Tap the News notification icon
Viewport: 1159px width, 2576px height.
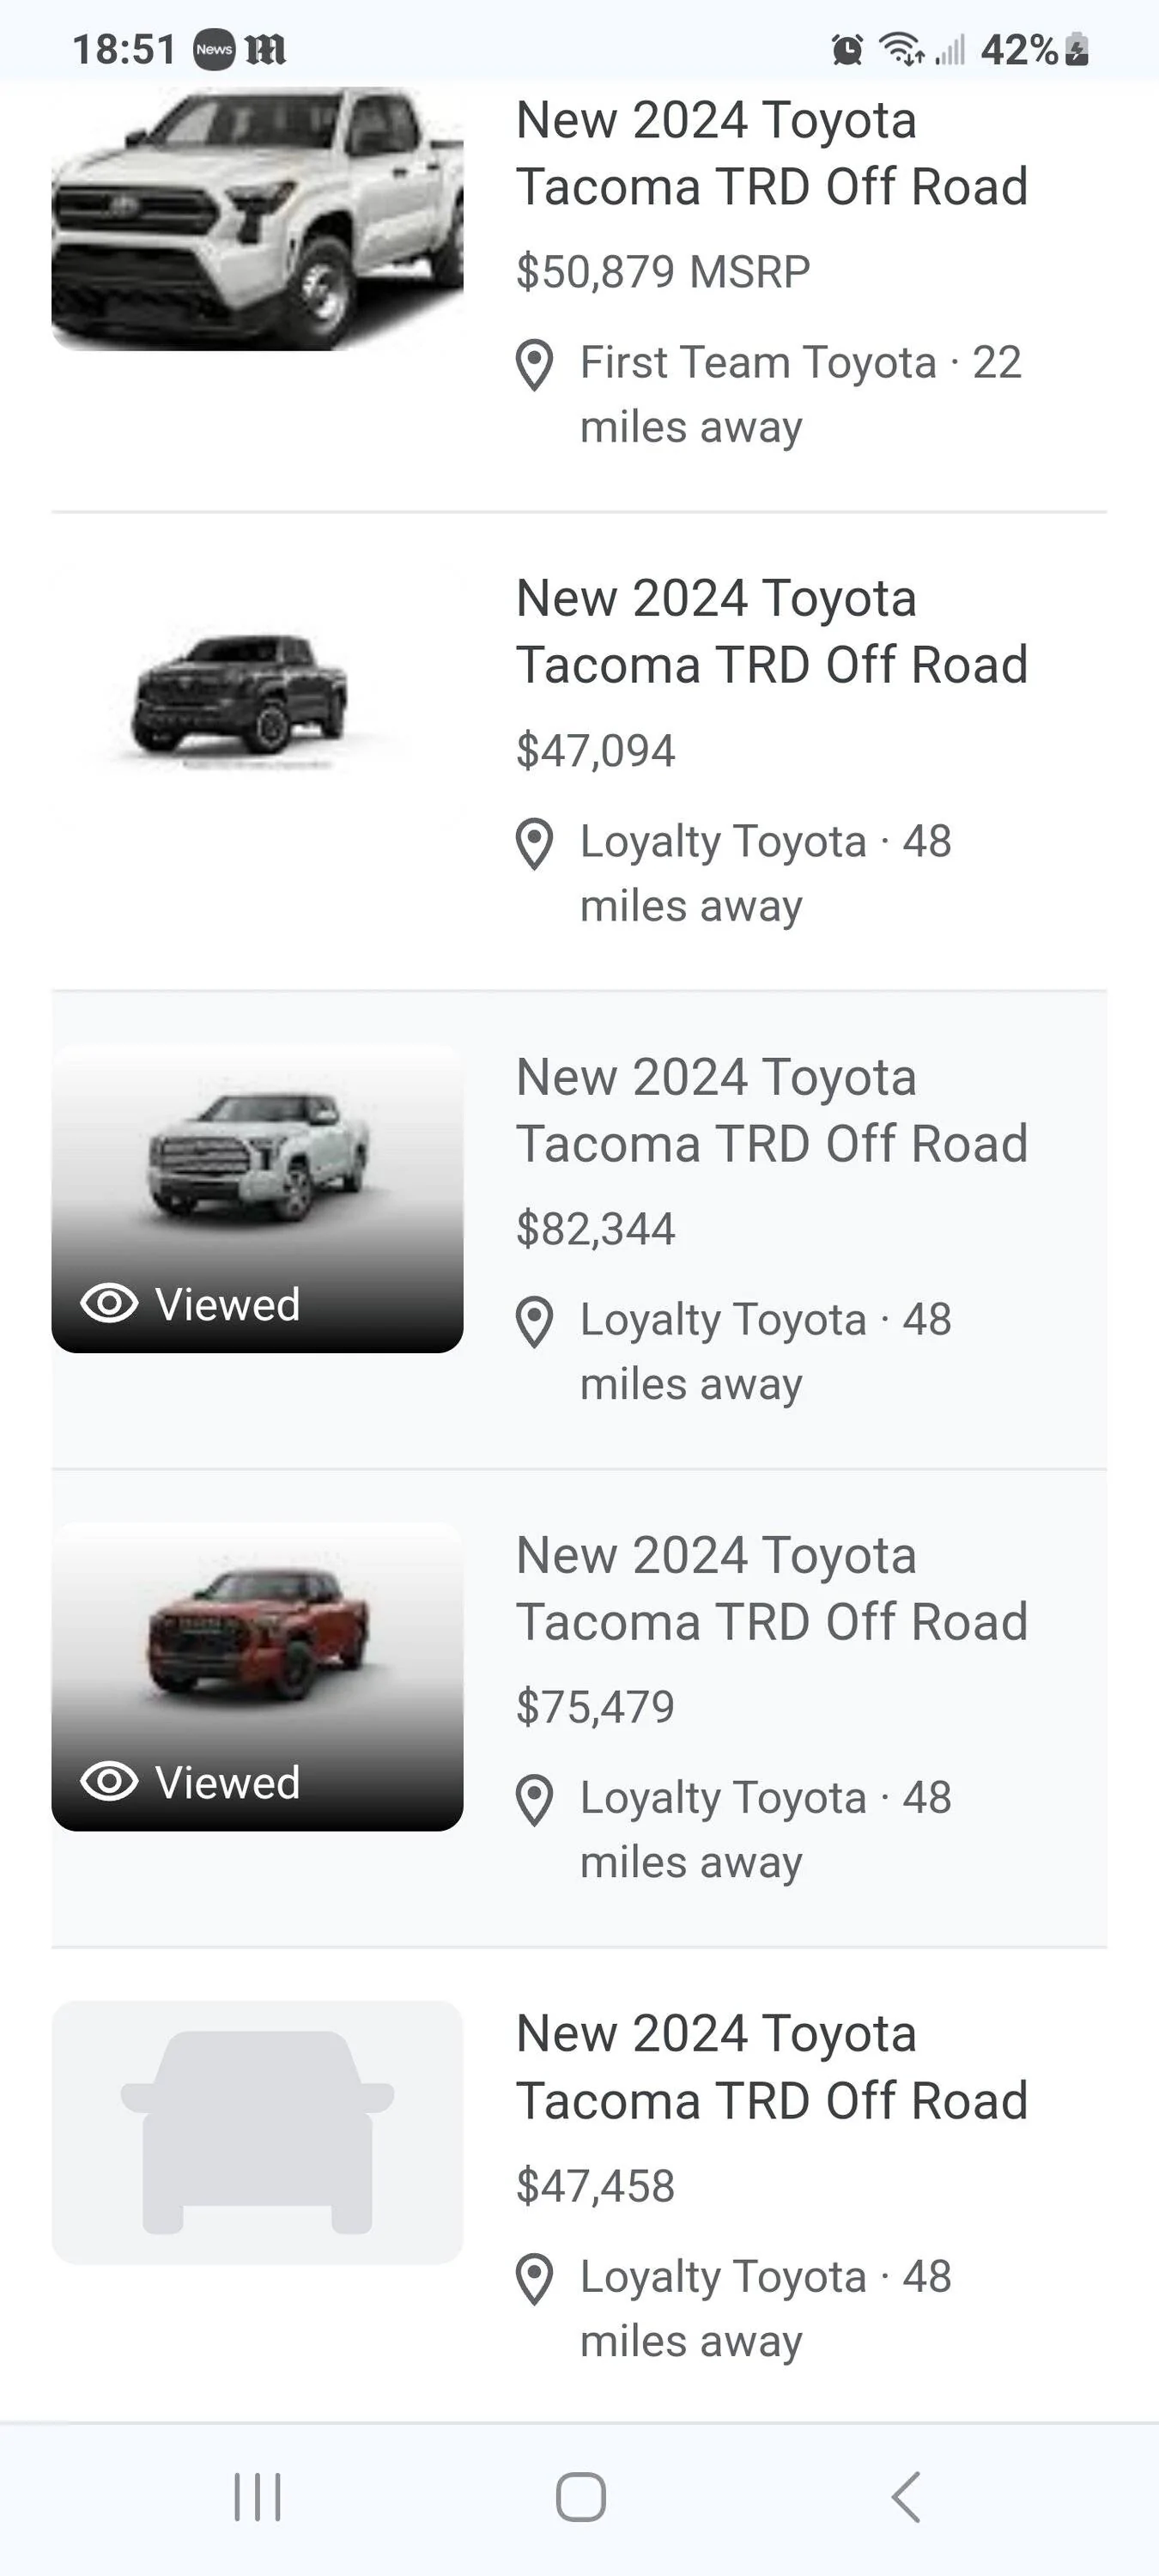point(213,49)
